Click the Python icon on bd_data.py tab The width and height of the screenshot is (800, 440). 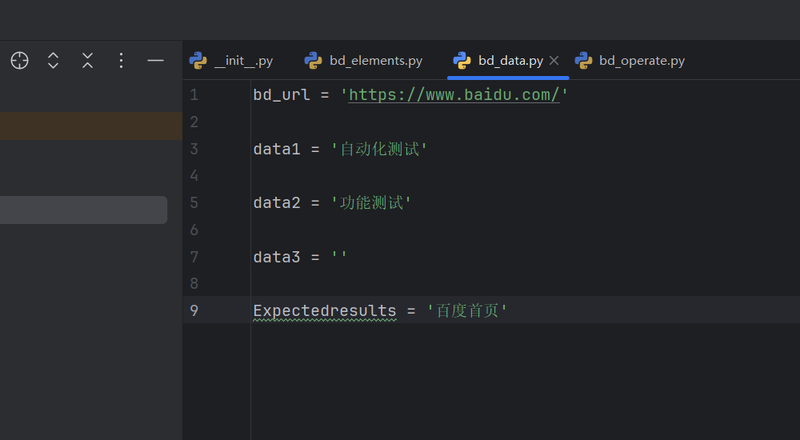point(463,61)
